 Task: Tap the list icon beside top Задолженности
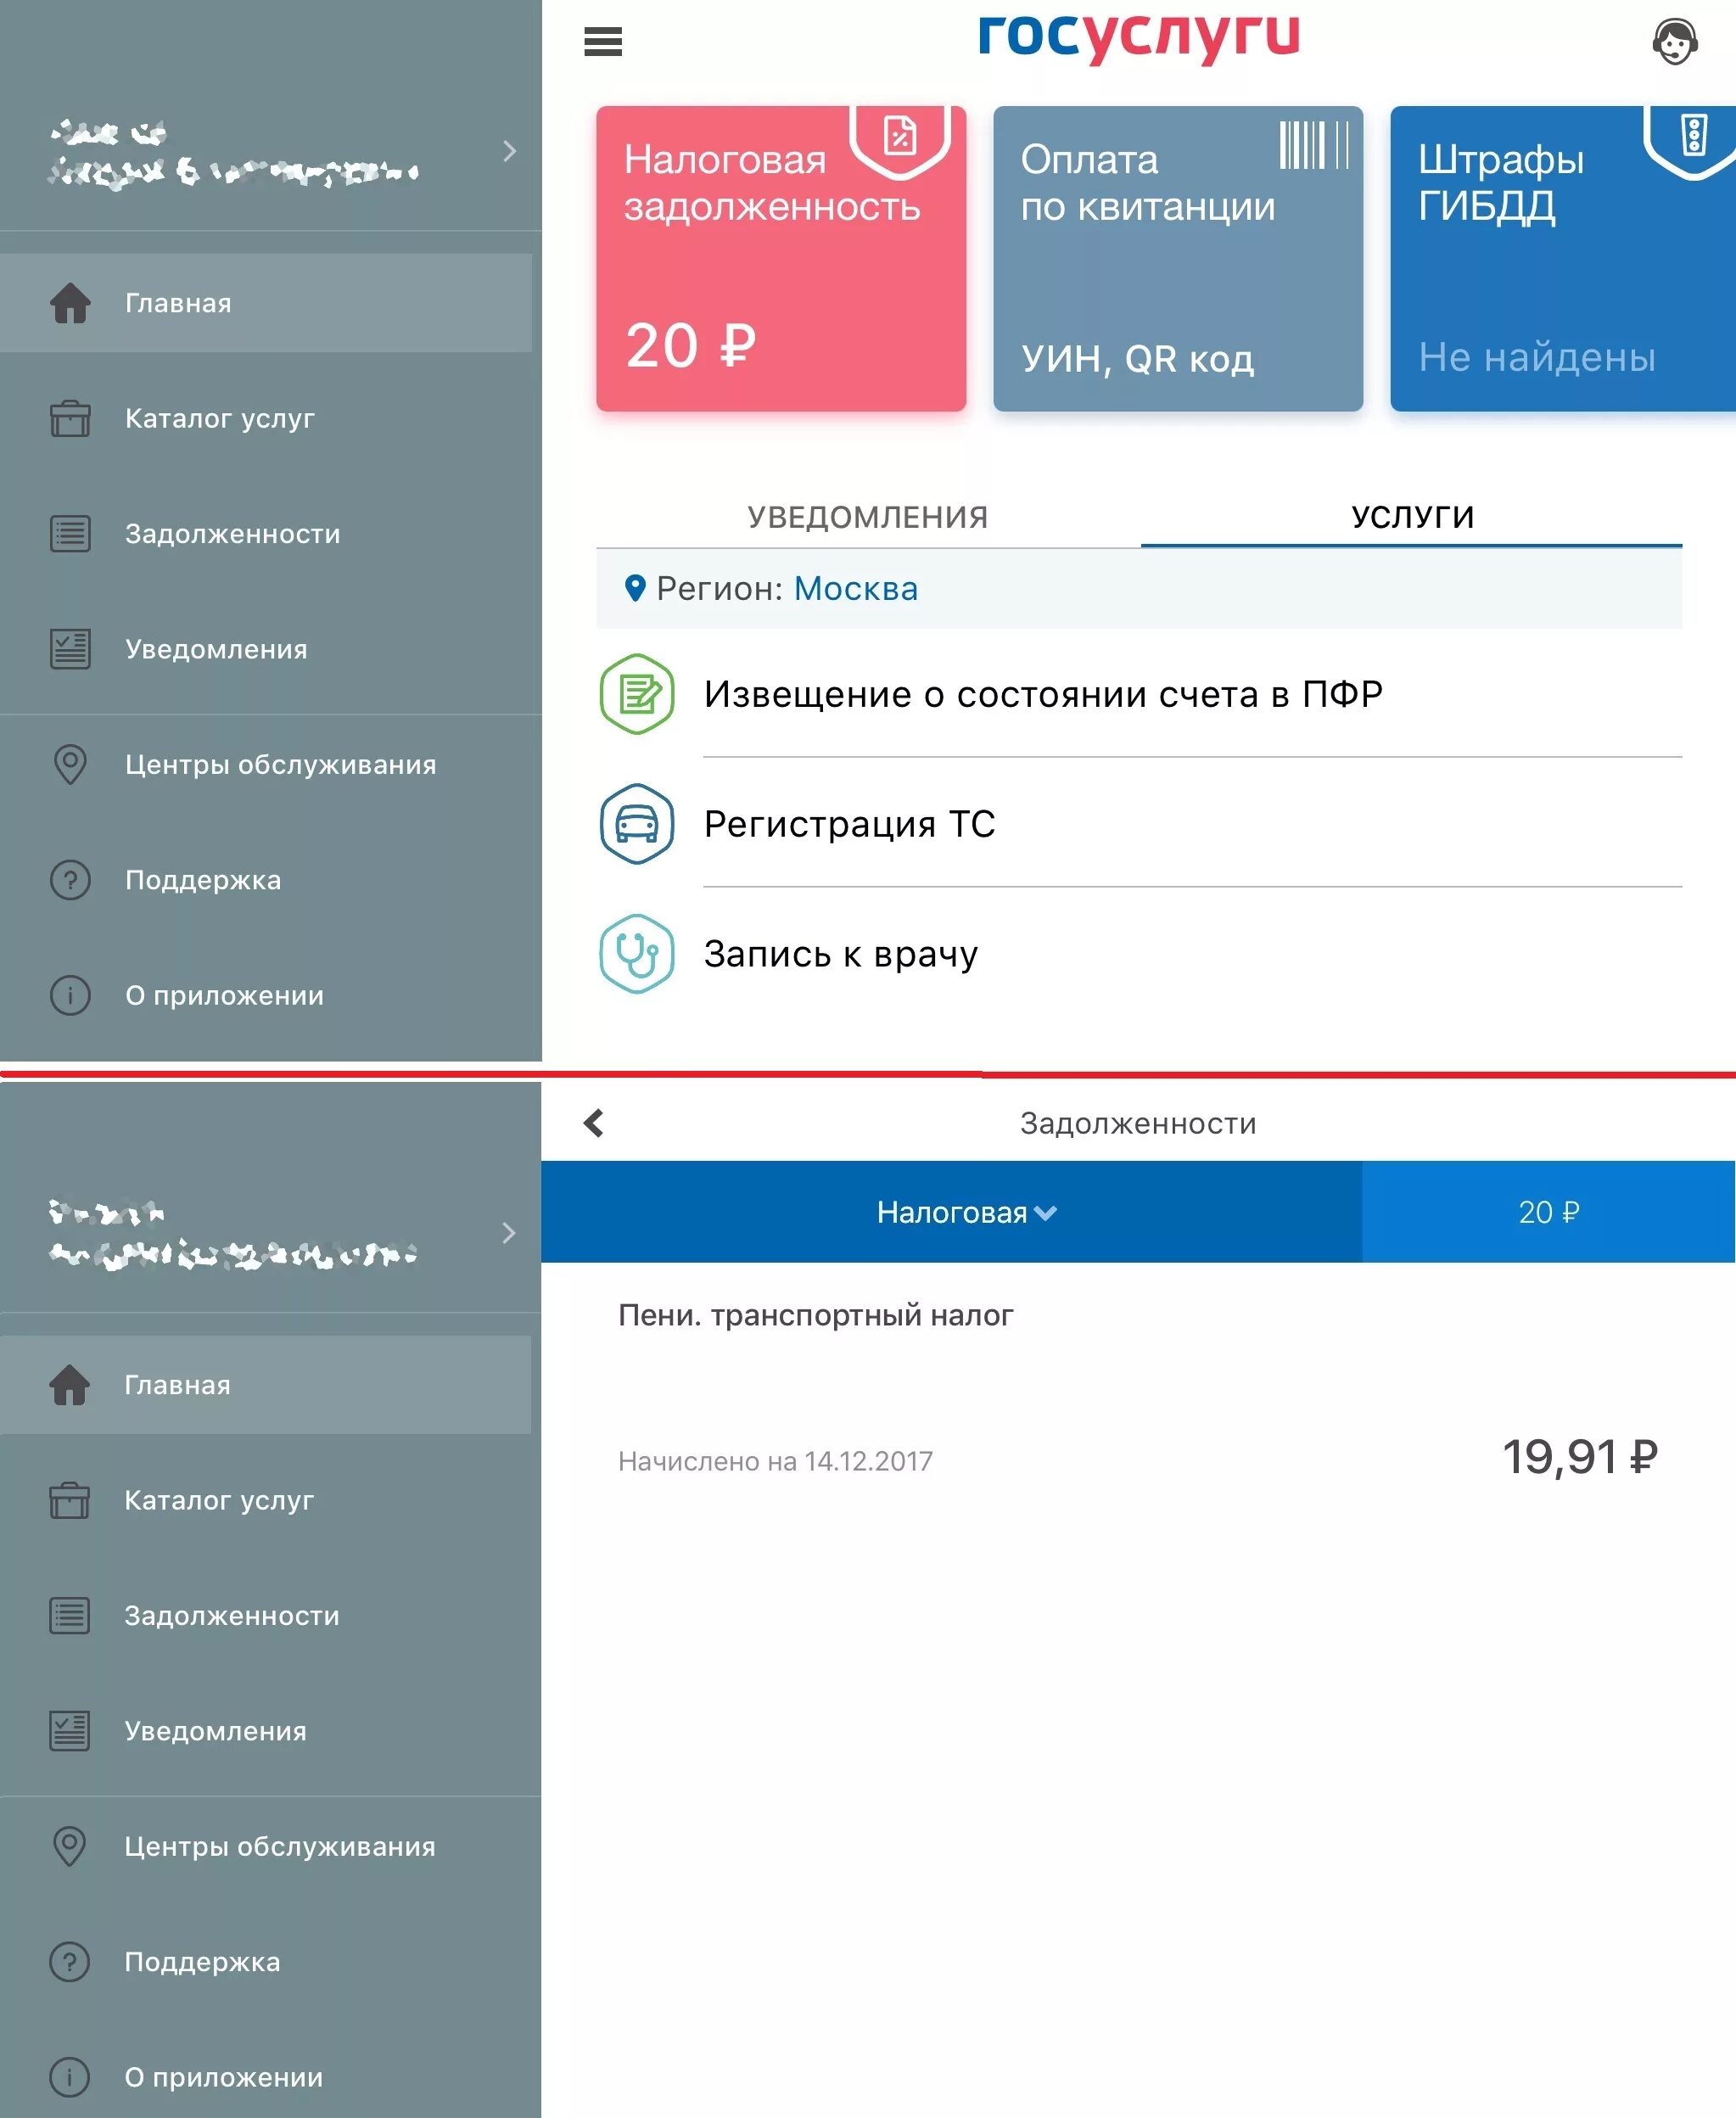70,534
